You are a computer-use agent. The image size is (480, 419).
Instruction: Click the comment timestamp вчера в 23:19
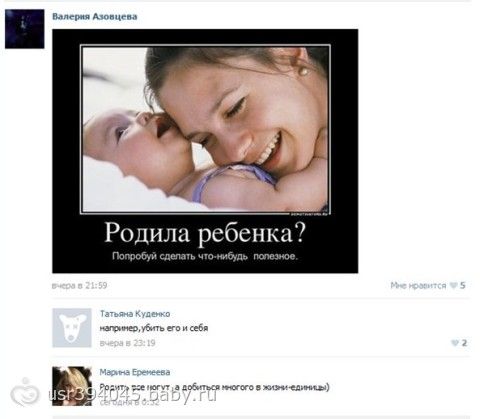coord(127,343)
